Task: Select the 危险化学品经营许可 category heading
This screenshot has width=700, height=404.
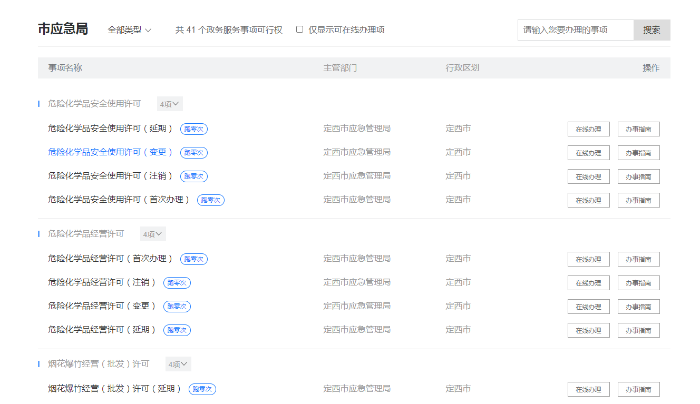Action: (86, 234)
